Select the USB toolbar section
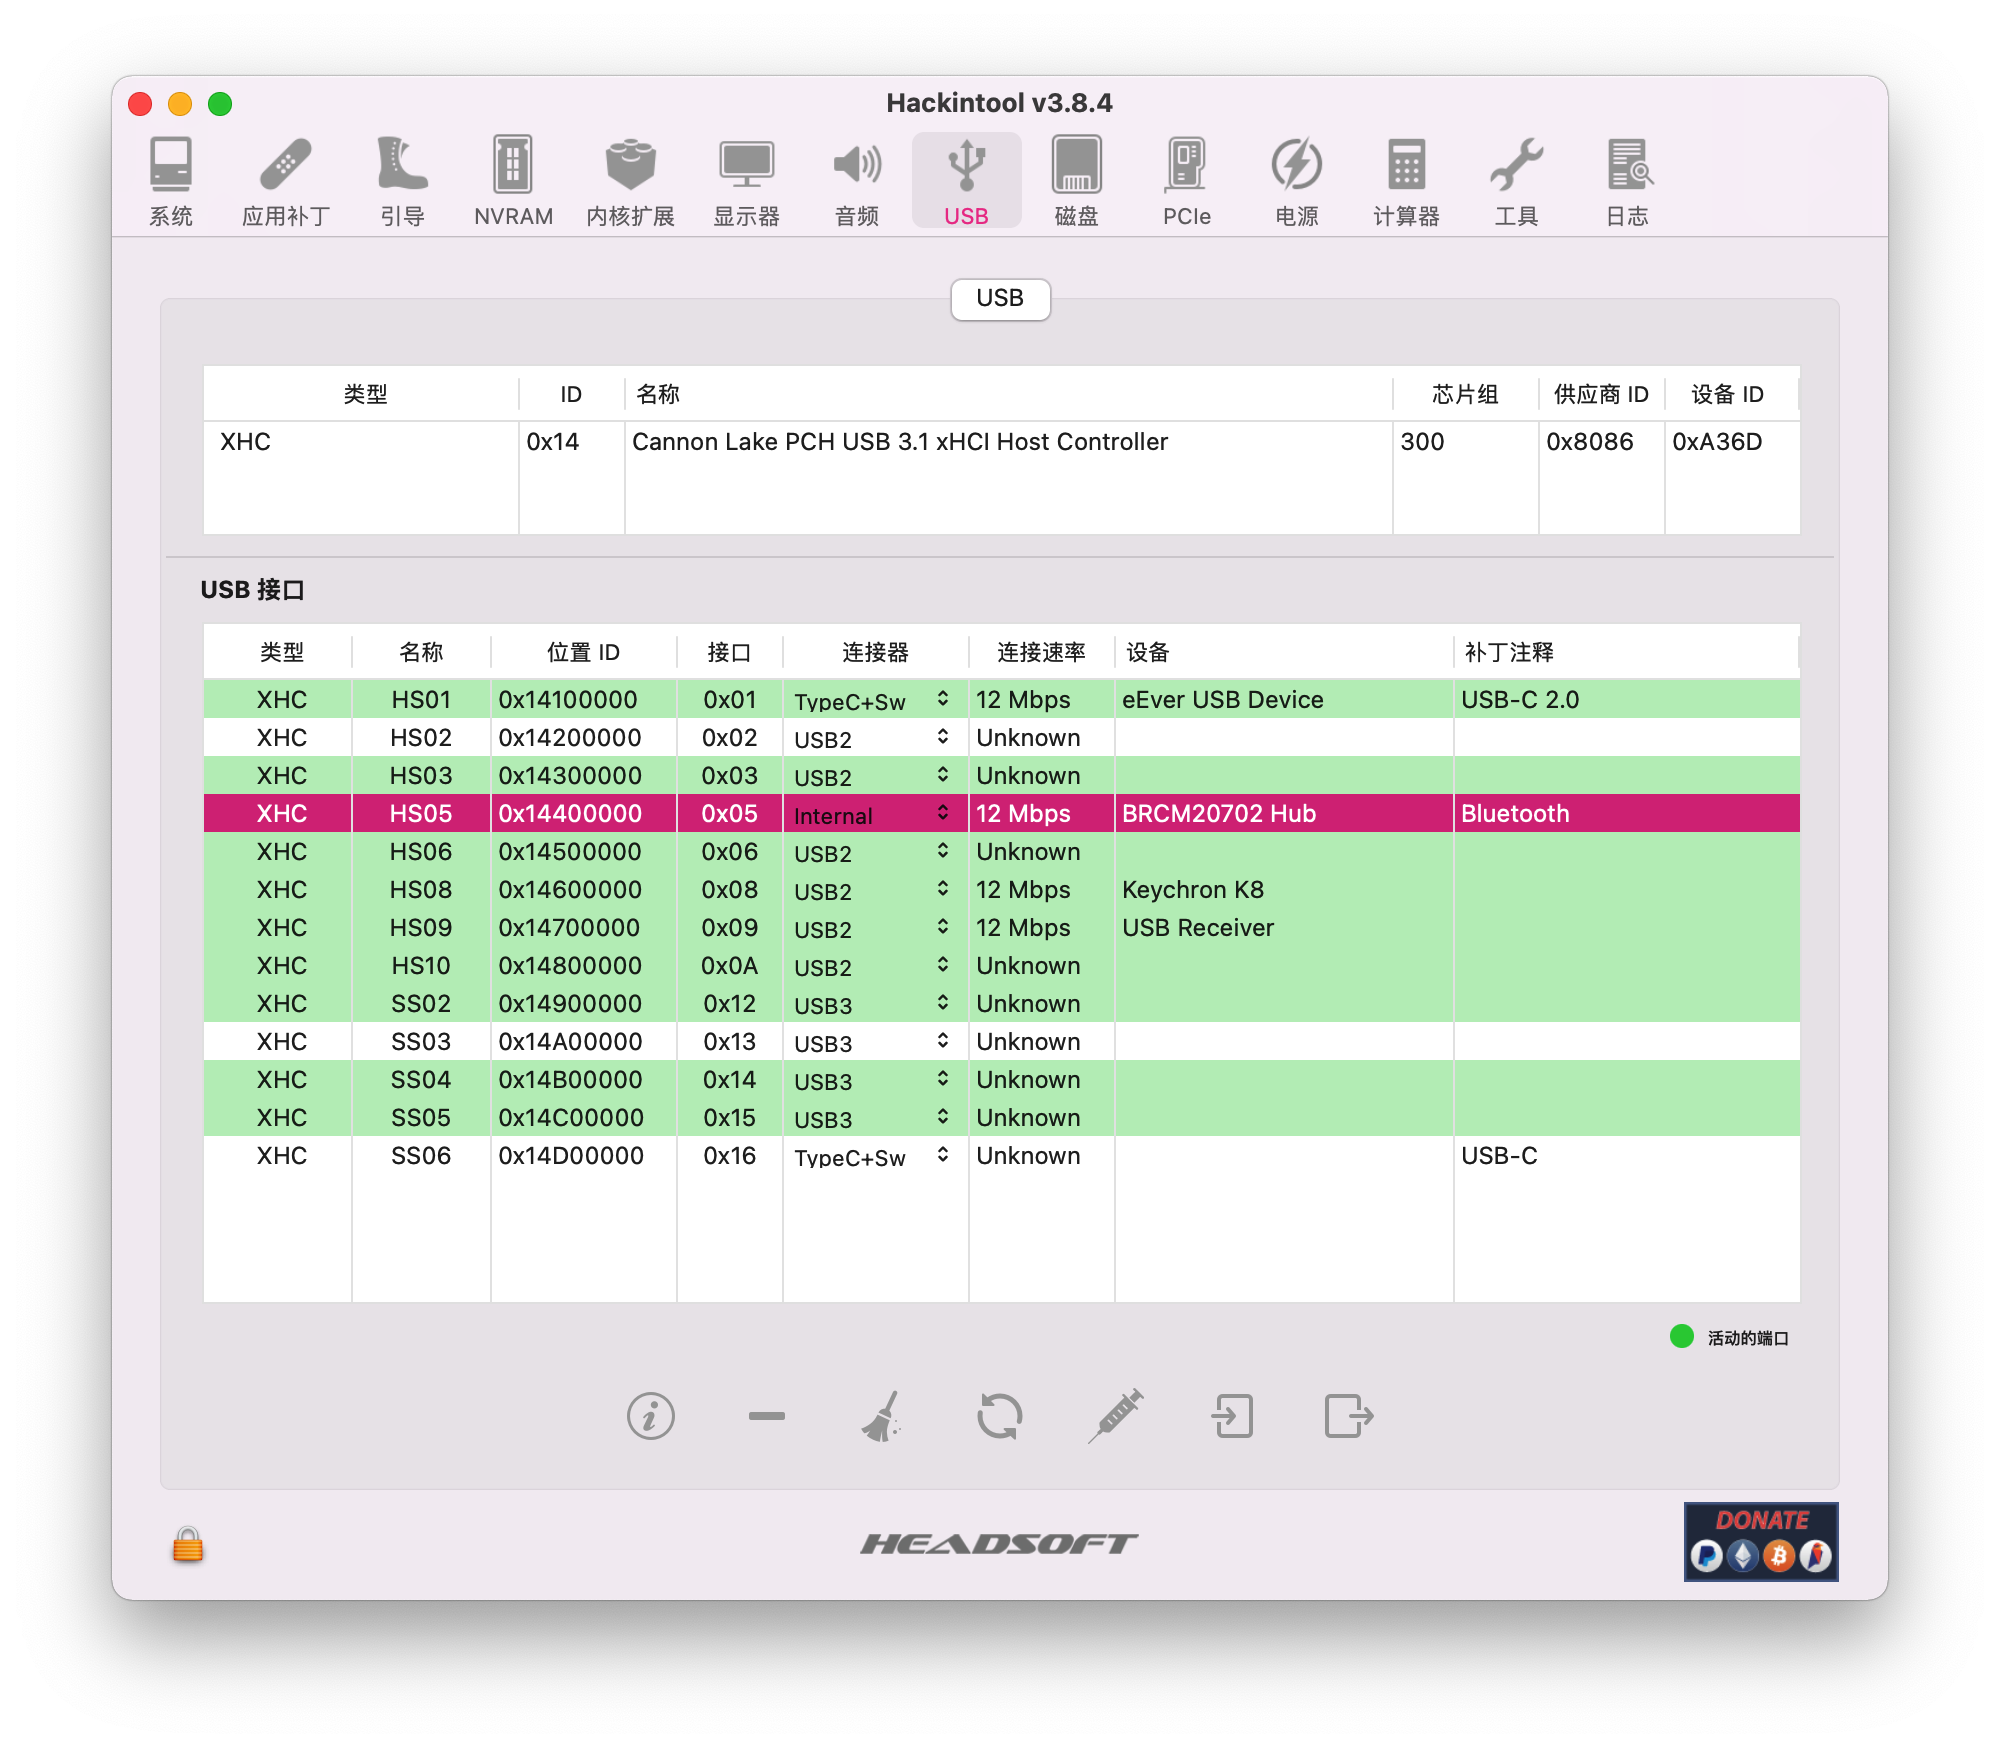This screenshot has width=2000, height=1748. pos(966,181)
